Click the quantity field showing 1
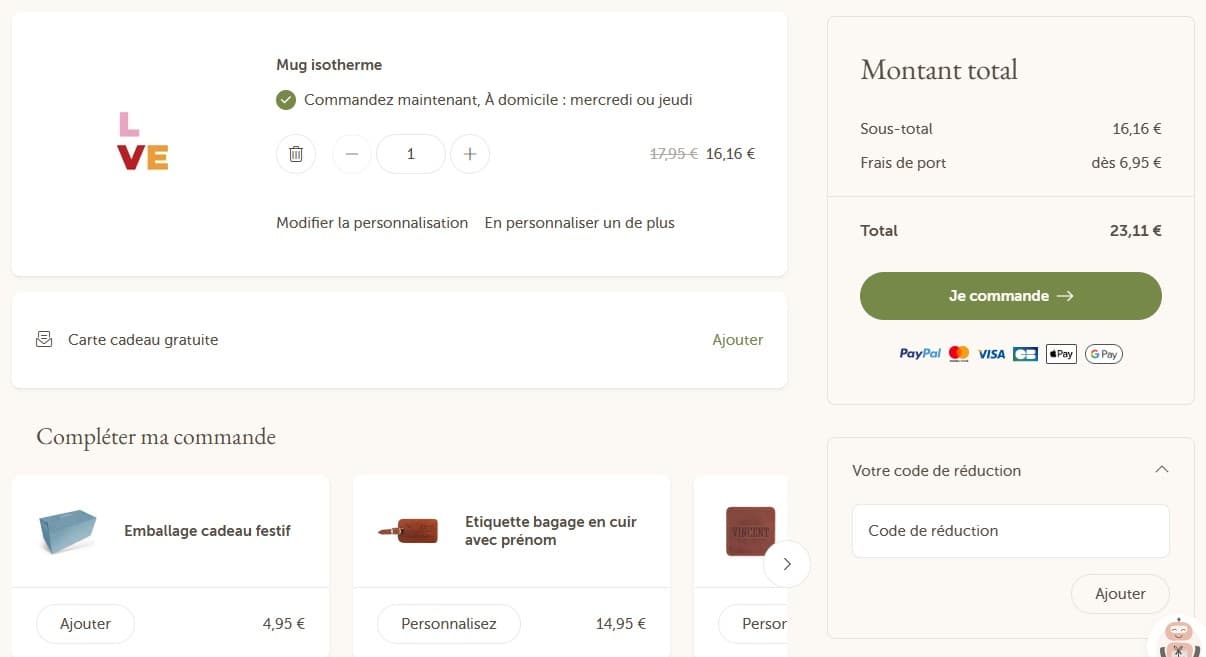This screenshot has width=1206, height=657. [x=411, y=154]
